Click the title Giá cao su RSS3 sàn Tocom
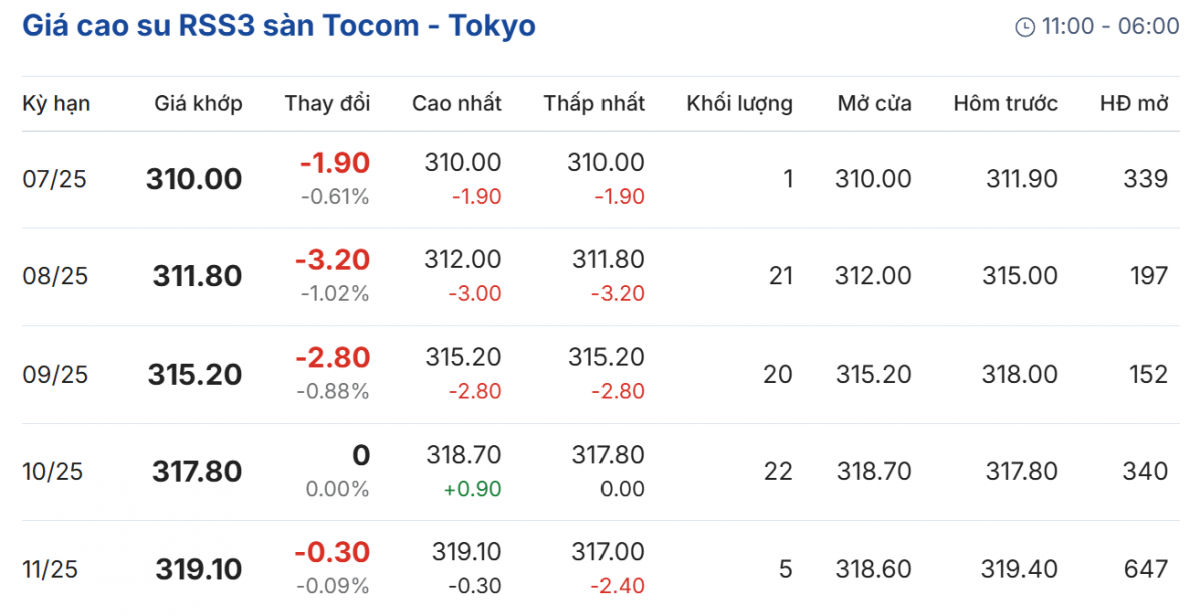1200x616 pixels. coord(278,26)
